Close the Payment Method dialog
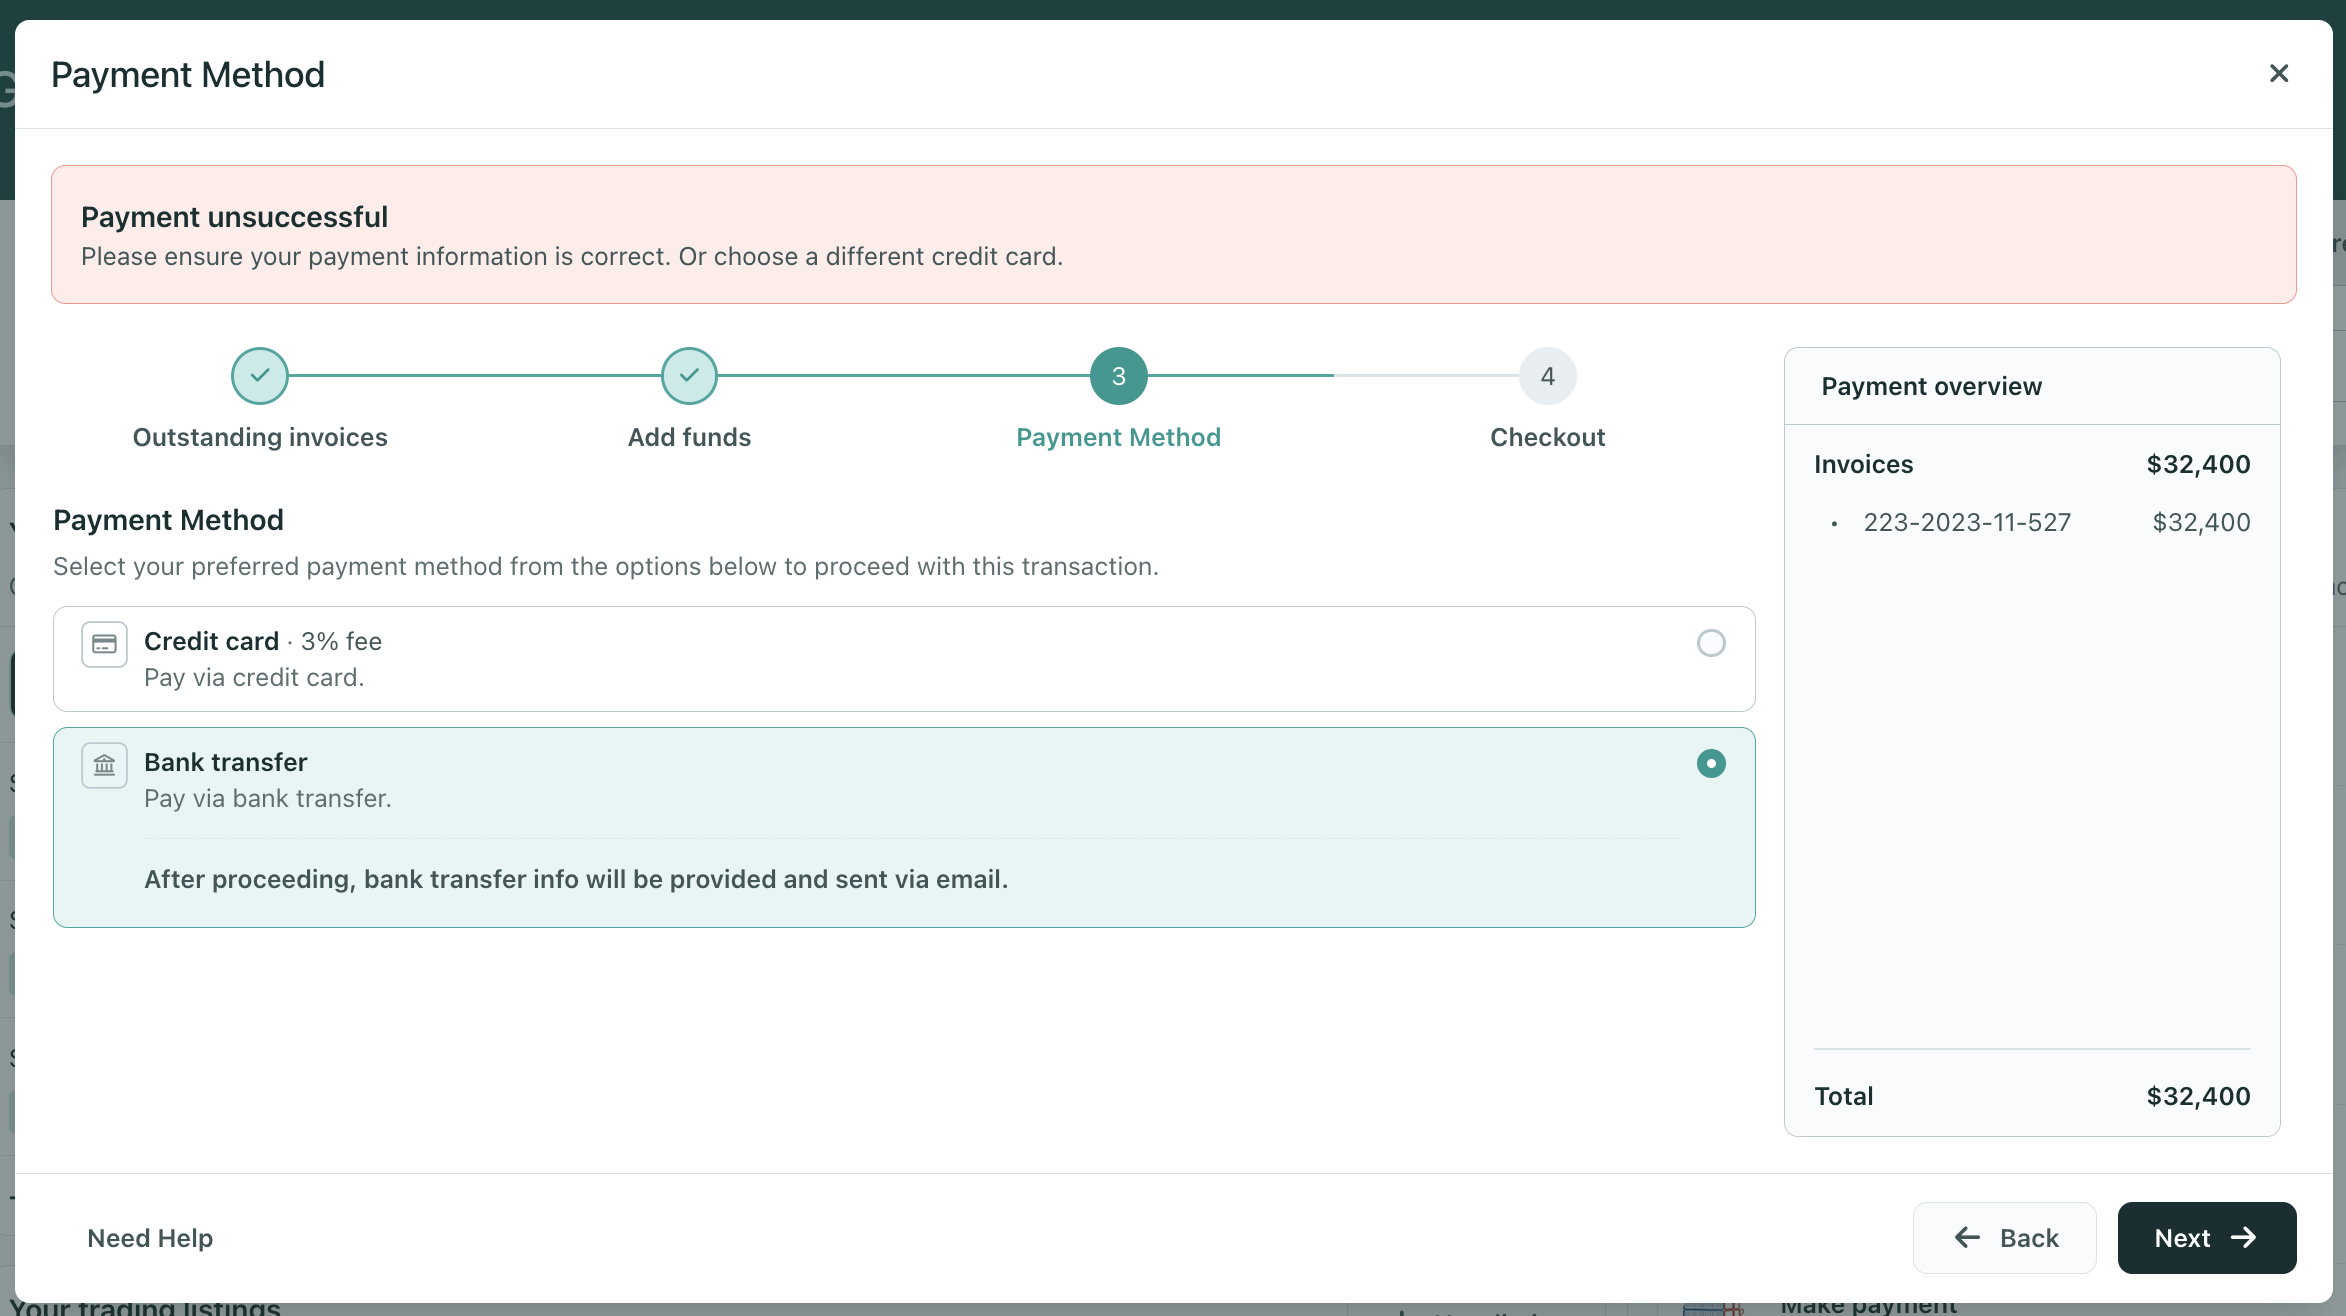The image size is (2346, 1316). click(x=2278, y=73)
